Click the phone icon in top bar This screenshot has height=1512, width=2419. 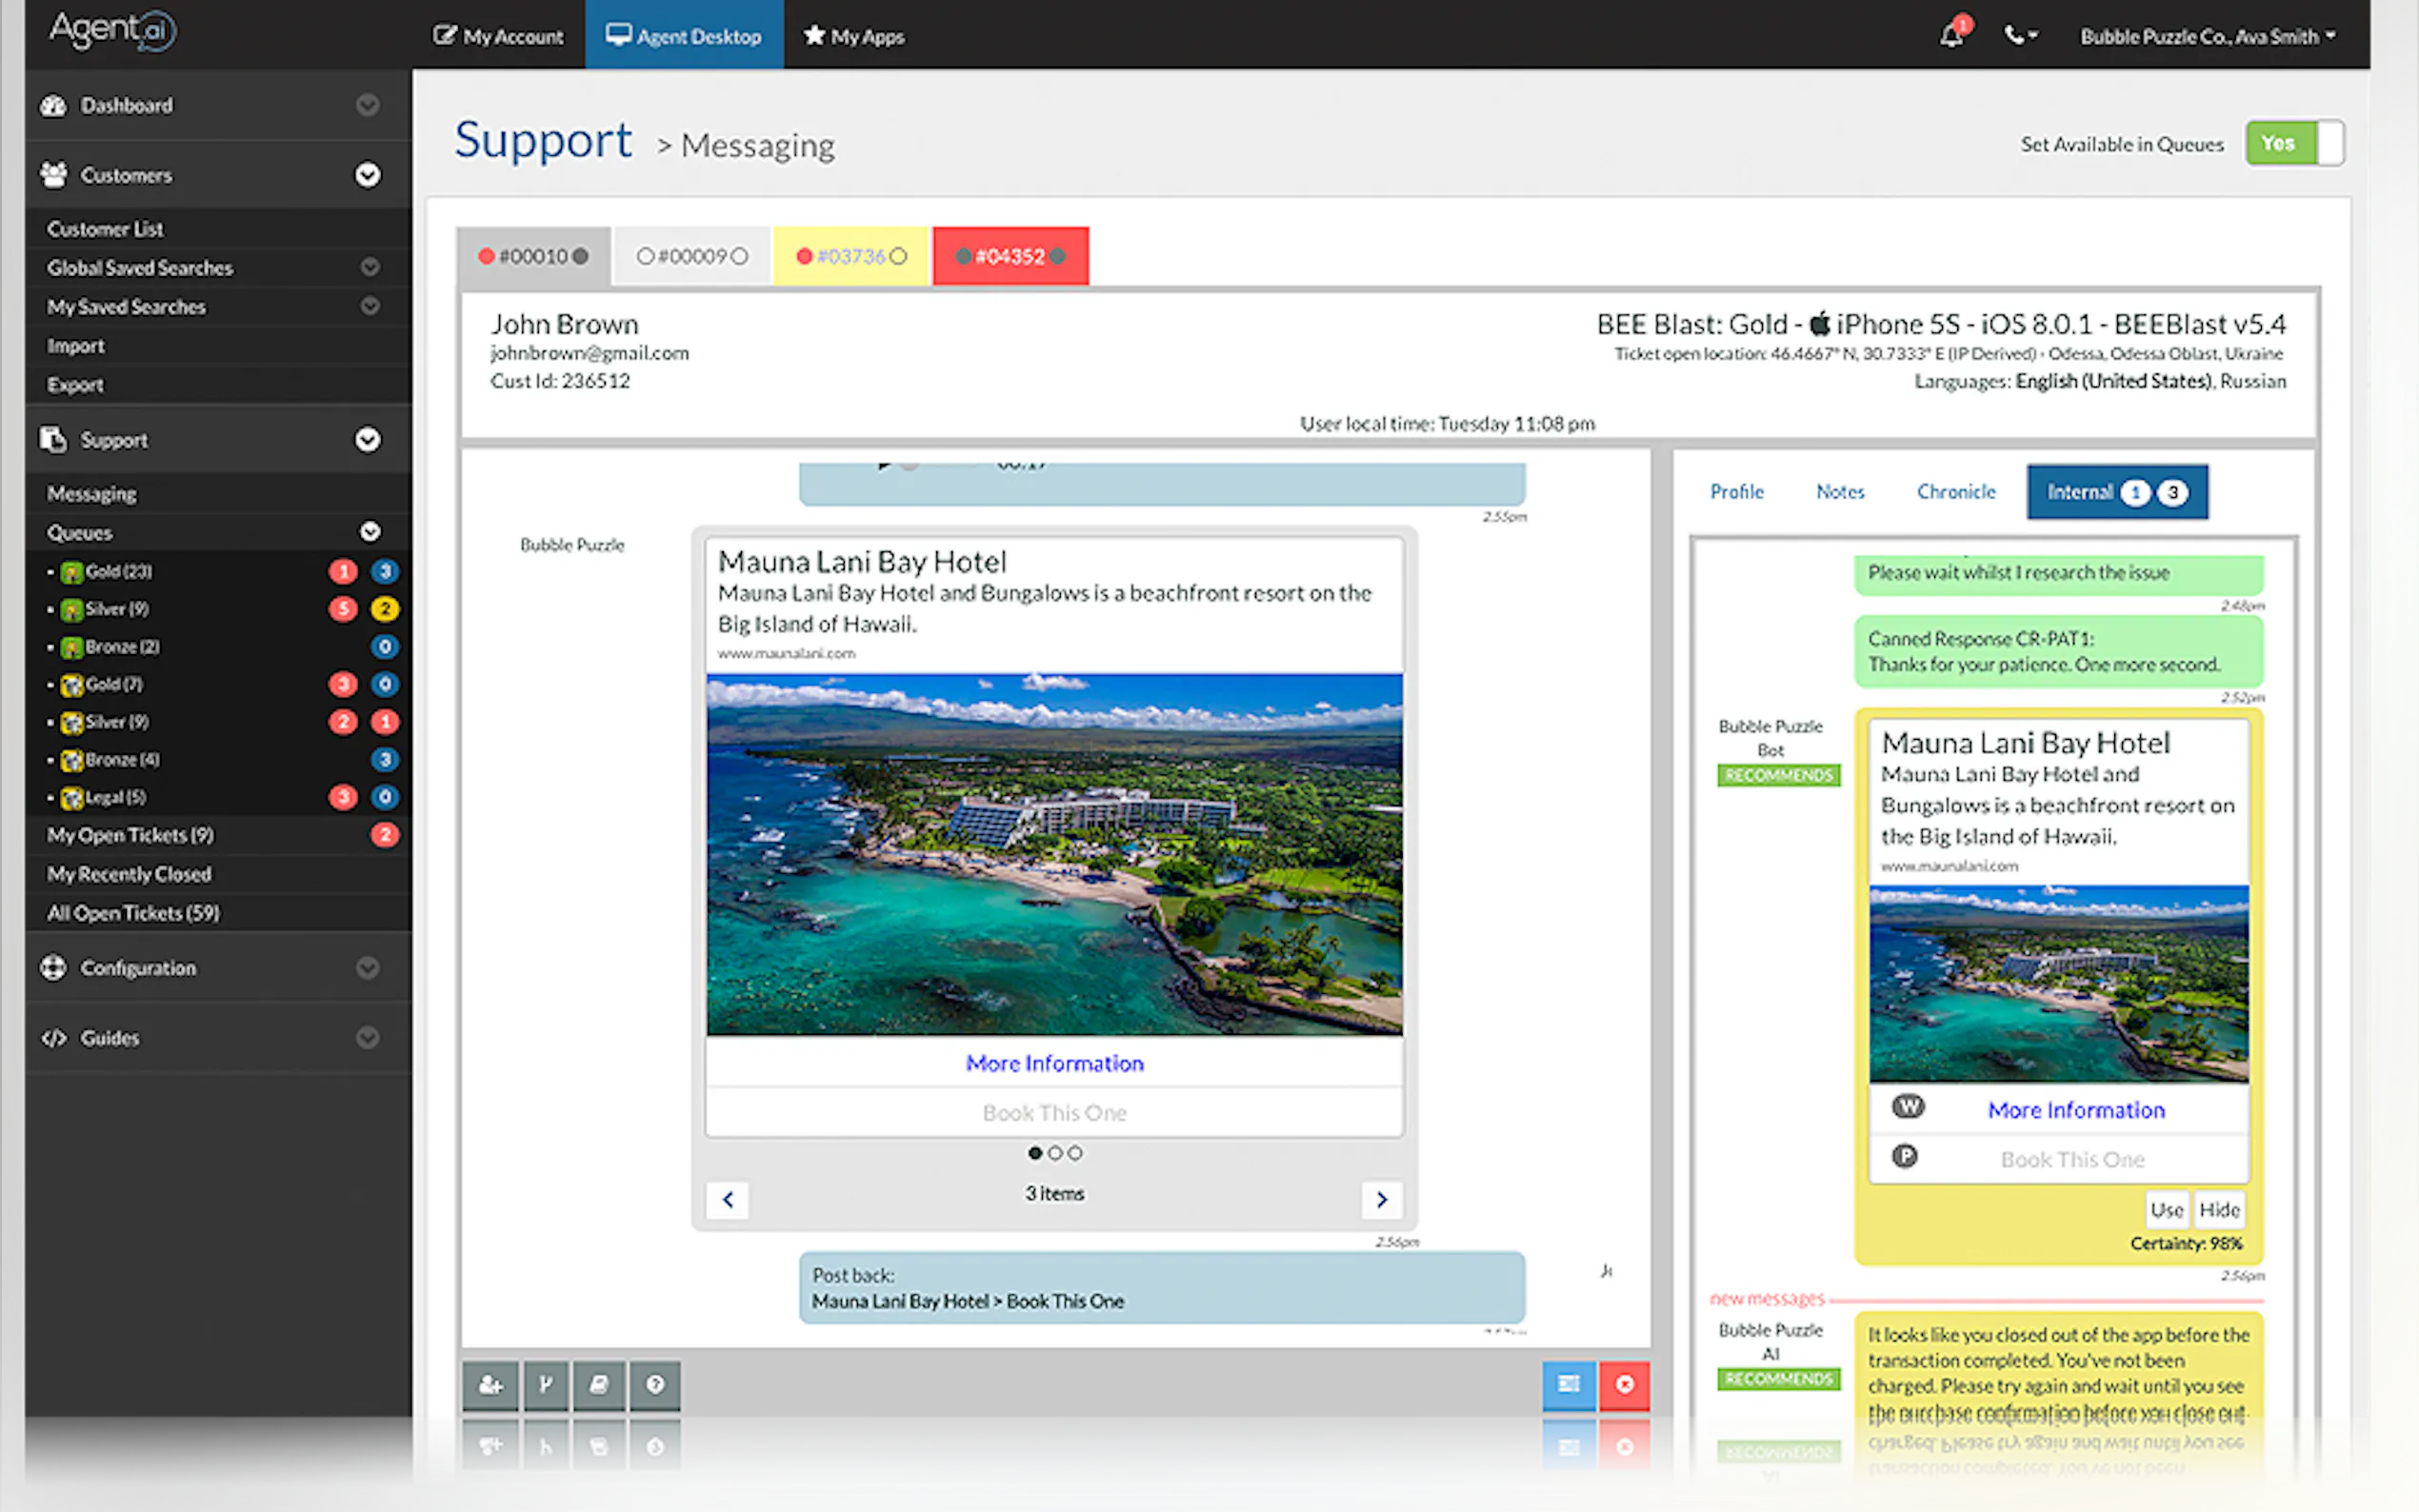tap(2015, 36)
